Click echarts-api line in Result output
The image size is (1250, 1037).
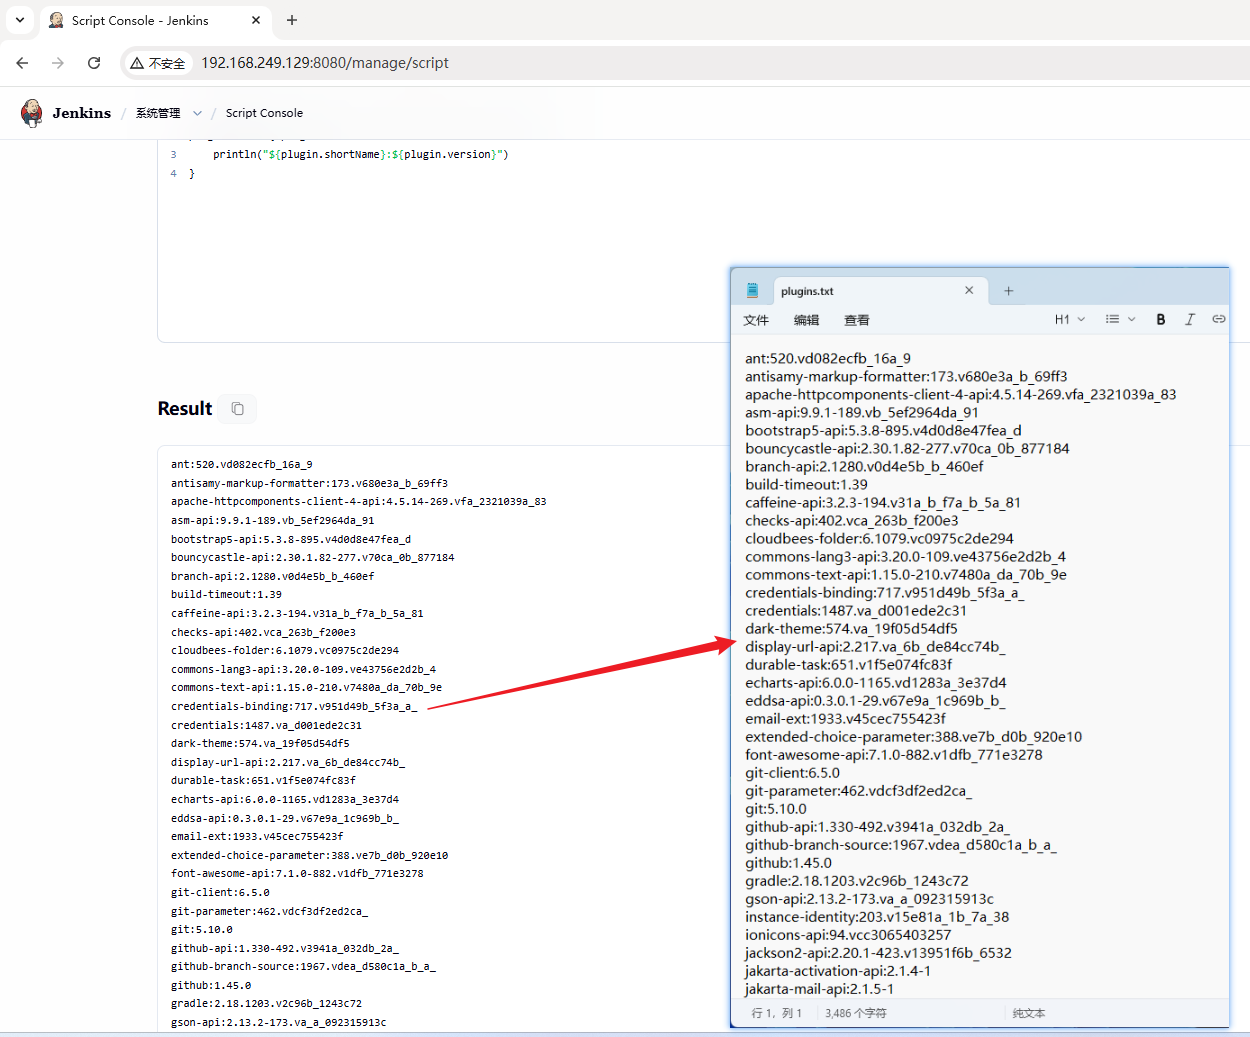285,799
